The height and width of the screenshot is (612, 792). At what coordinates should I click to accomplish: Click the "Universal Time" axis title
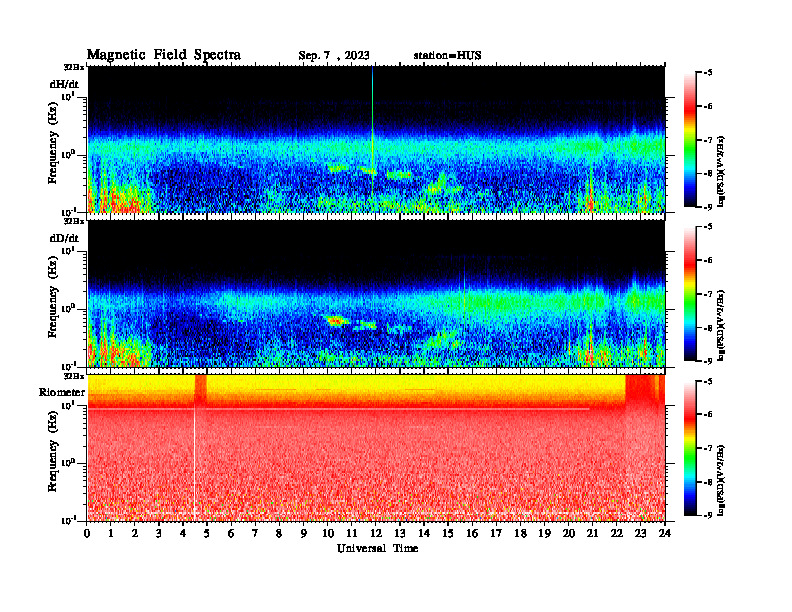pyautogui.click(x=377, y=548)
